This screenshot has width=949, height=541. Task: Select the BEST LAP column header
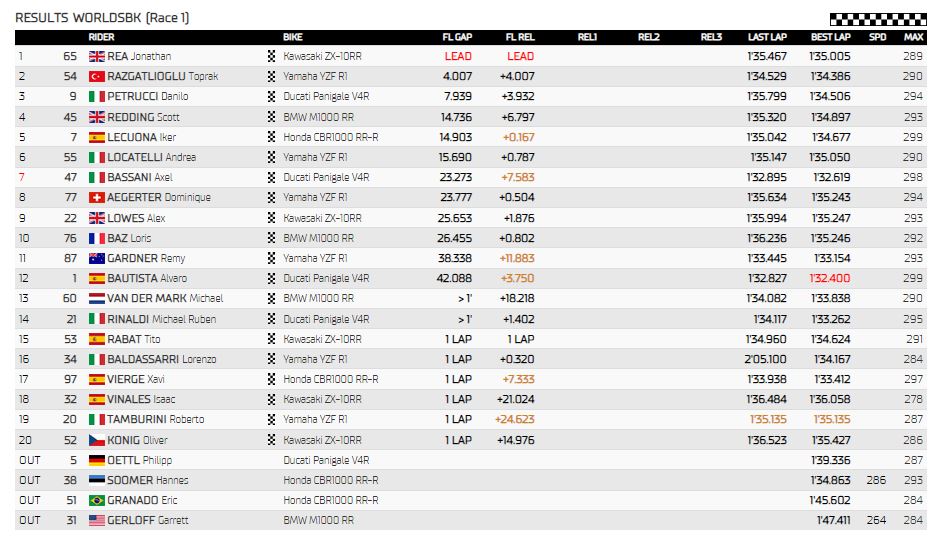point(830,37)
